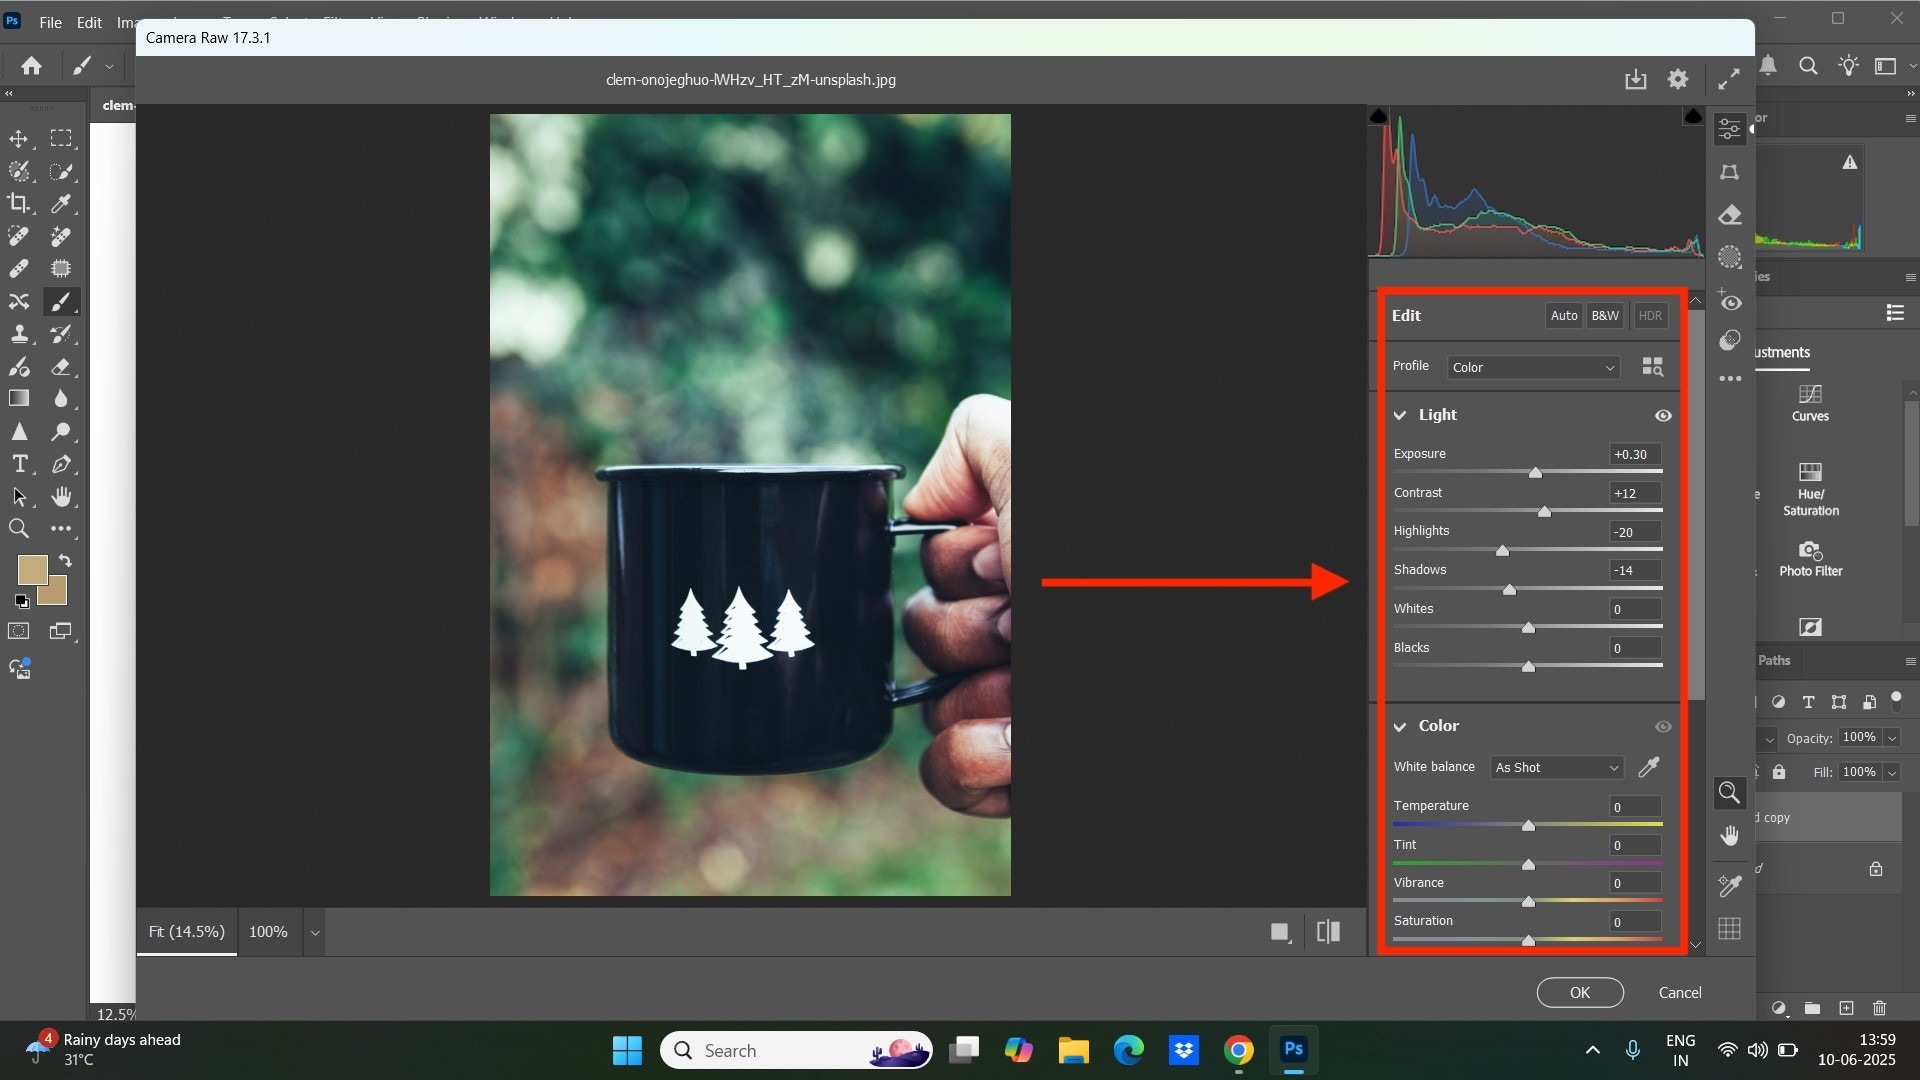Open Camera Raw Red Eye tool
The height and width of the screenshot is (1080, 1920).
[1730, 300]
